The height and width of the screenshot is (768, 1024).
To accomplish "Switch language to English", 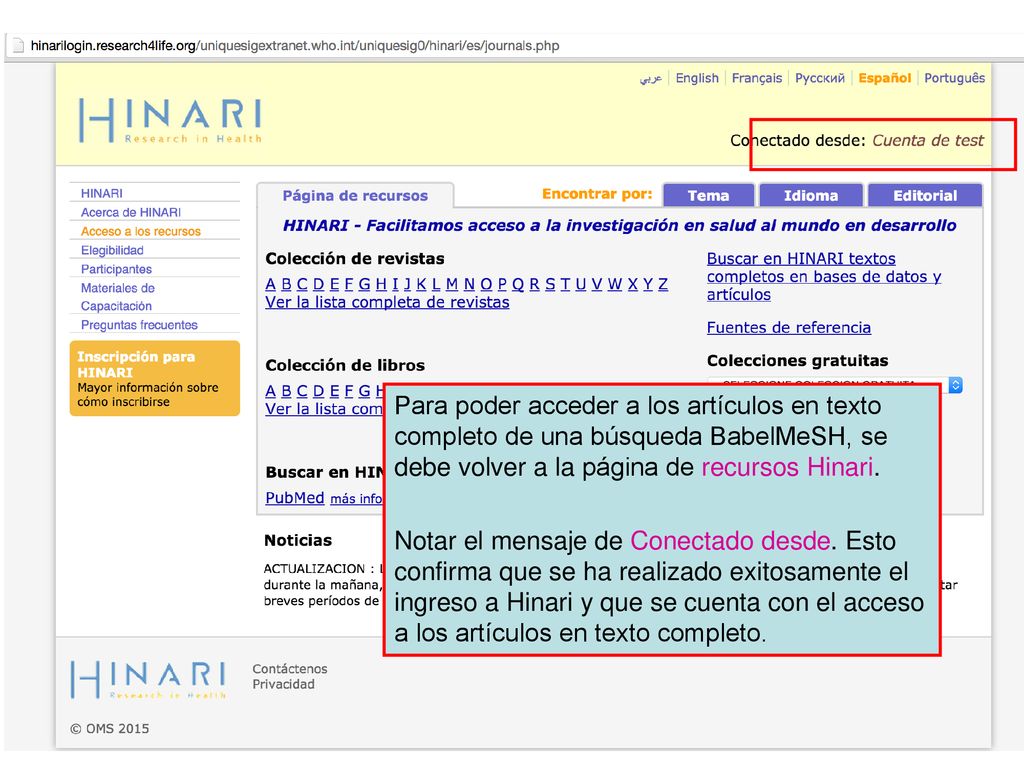I will tap(697, 78).
